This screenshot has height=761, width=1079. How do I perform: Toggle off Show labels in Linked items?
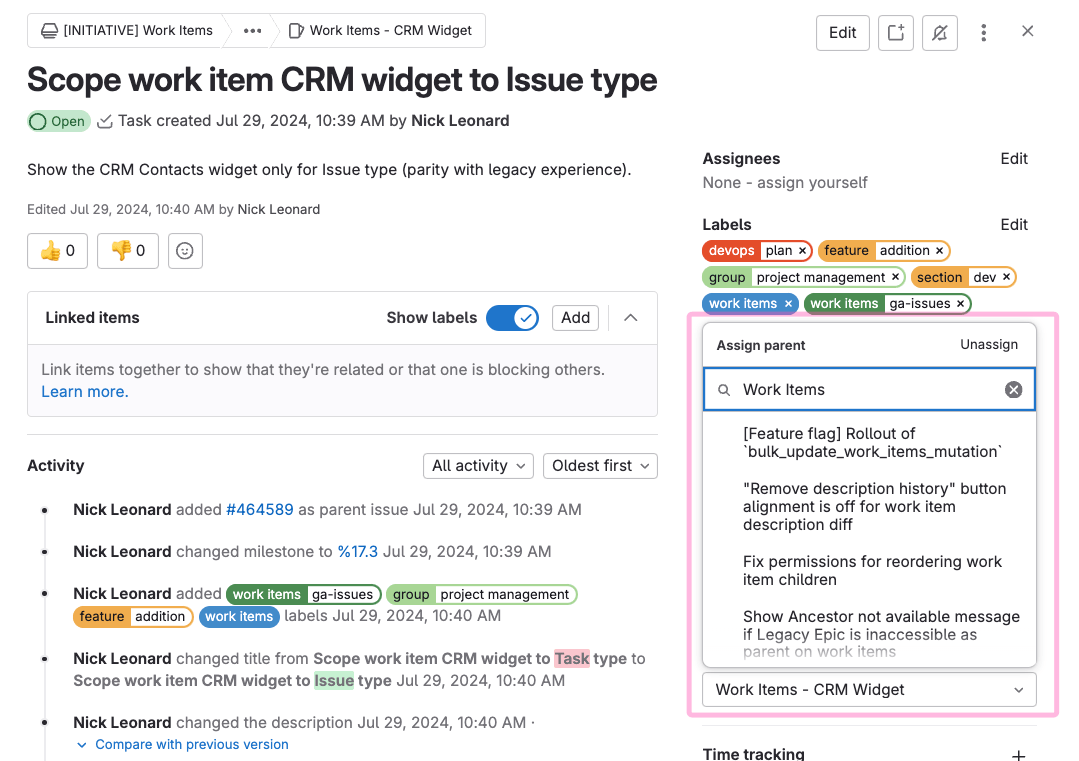[512, 317]
